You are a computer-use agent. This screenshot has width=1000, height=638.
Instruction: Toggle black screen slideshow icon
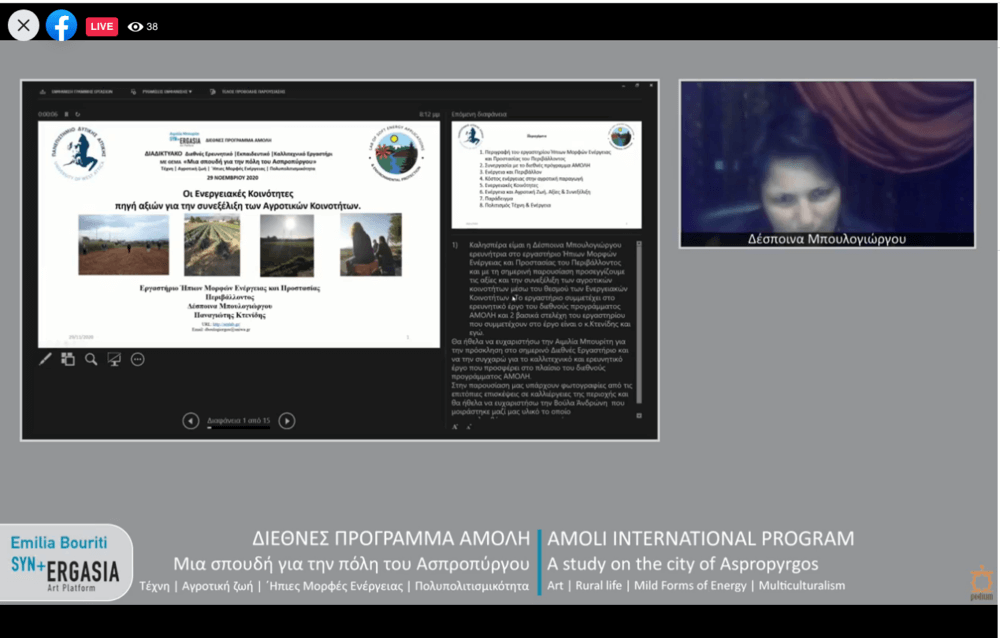(x=114, y=359)
